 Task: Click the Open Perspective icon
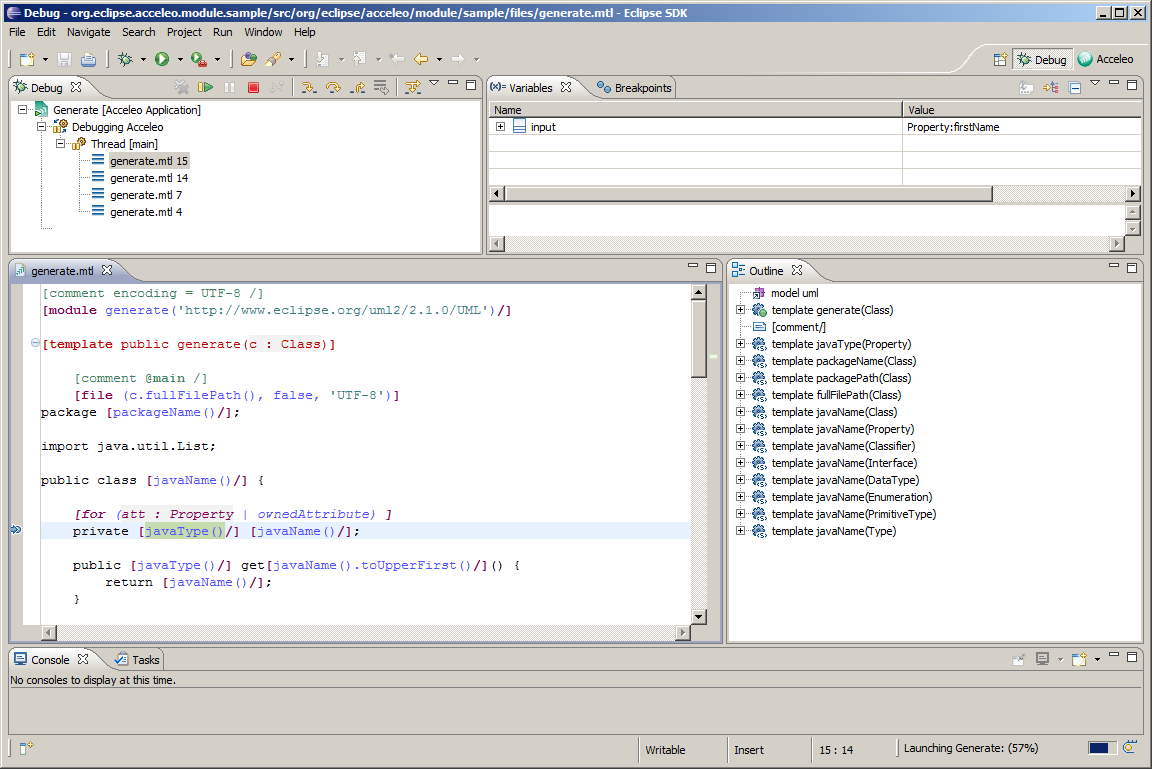tap(1000, 59)
